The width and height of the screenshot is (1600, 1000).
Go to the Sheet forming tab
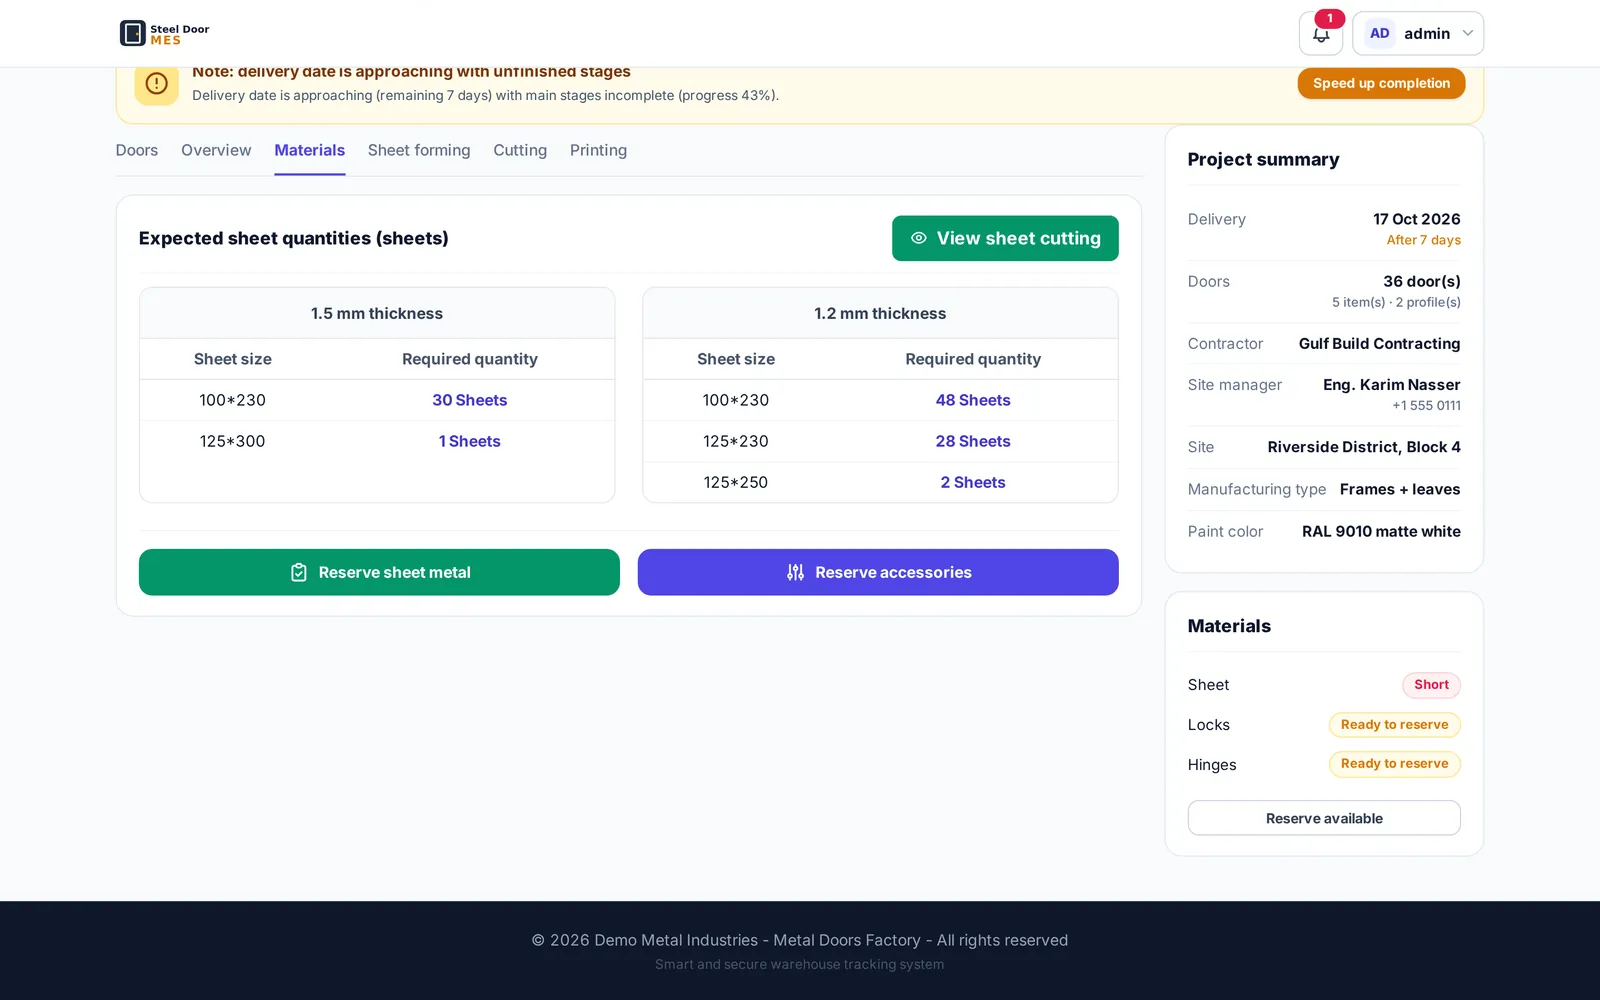tap(419, 150)
